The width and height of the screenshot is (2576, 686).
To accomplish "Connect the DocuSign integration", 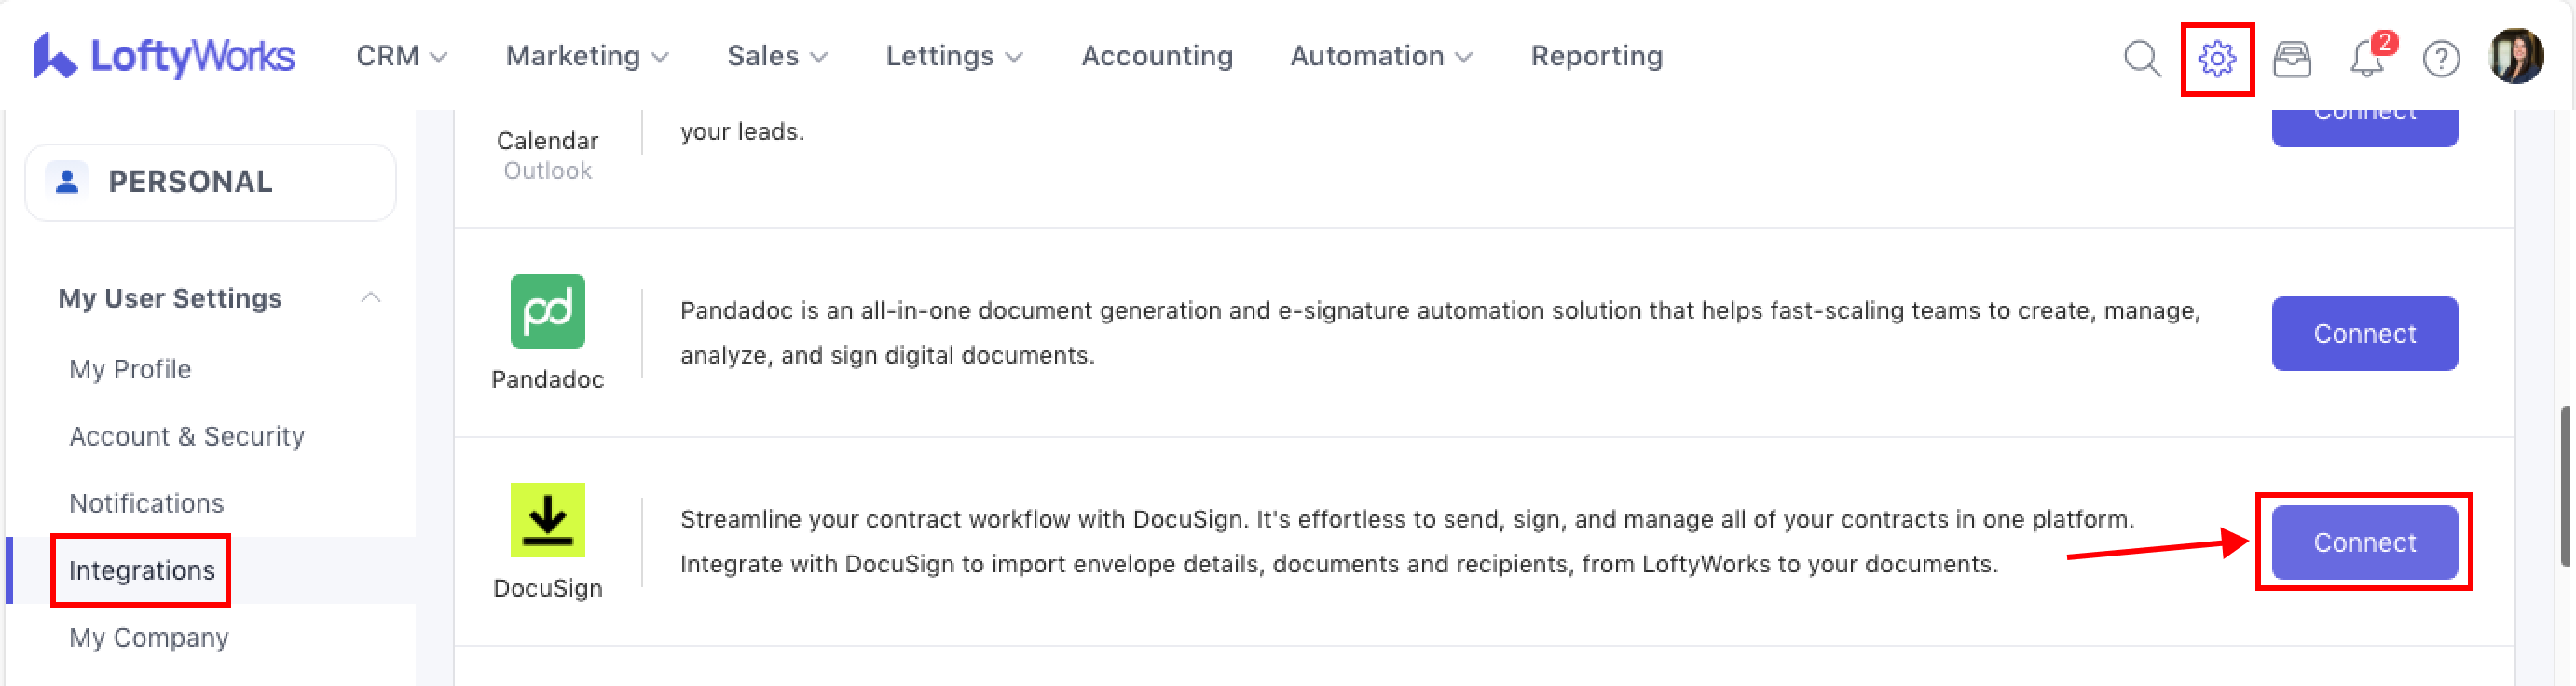I will tap(2364, 542).
